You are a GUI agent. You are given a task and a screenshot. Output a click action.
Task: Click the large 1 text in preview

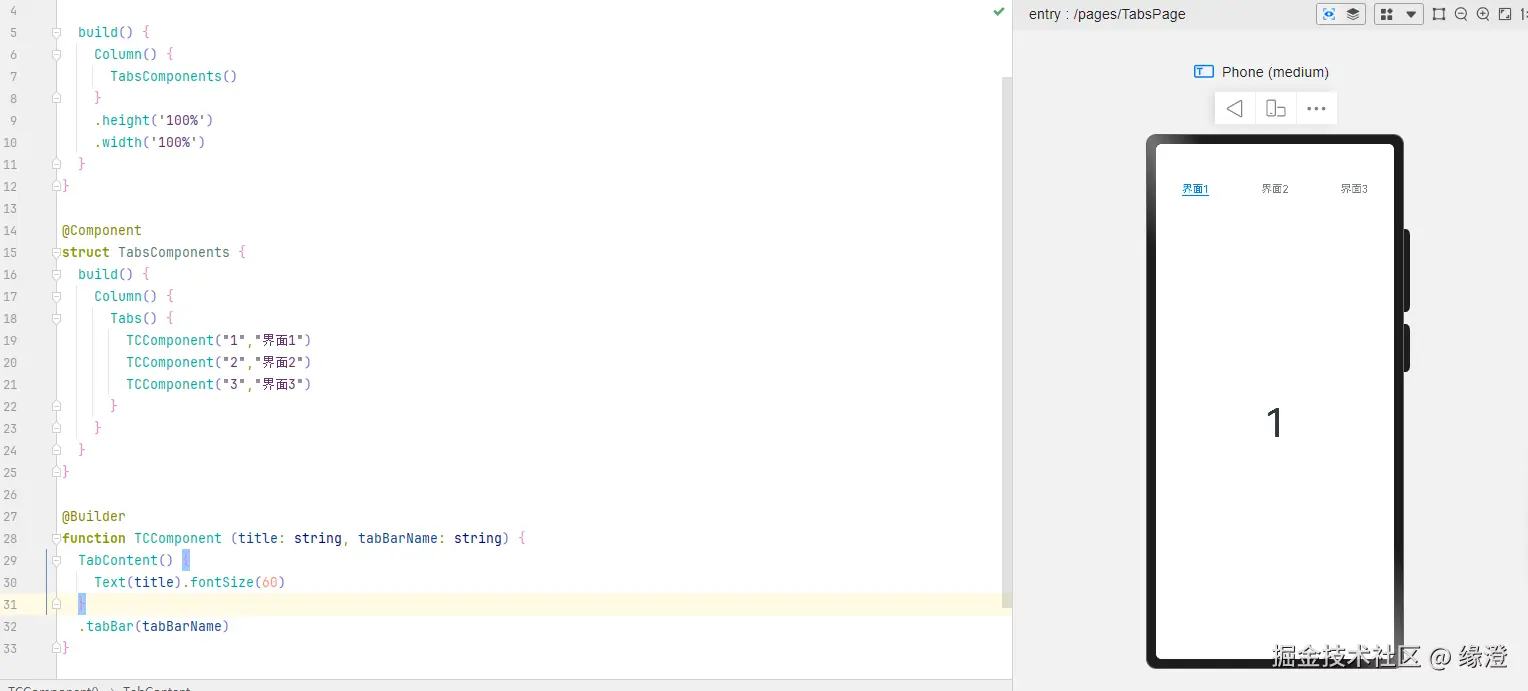point(1274,423)
